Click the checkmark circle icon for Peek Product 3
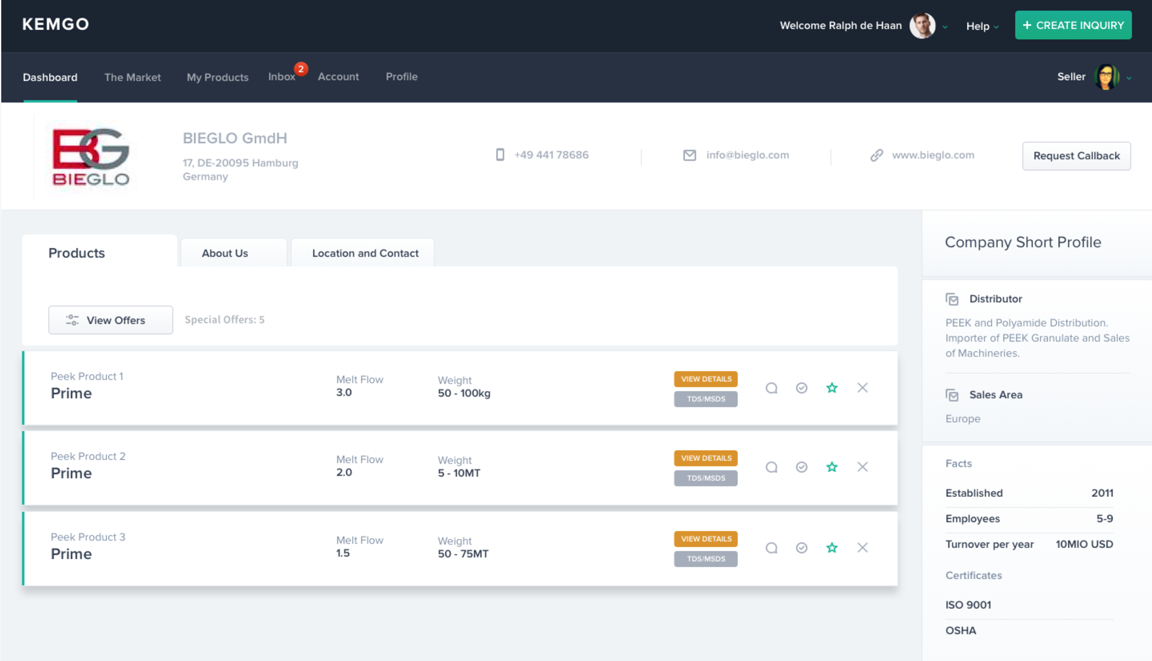 click(802, 548)
